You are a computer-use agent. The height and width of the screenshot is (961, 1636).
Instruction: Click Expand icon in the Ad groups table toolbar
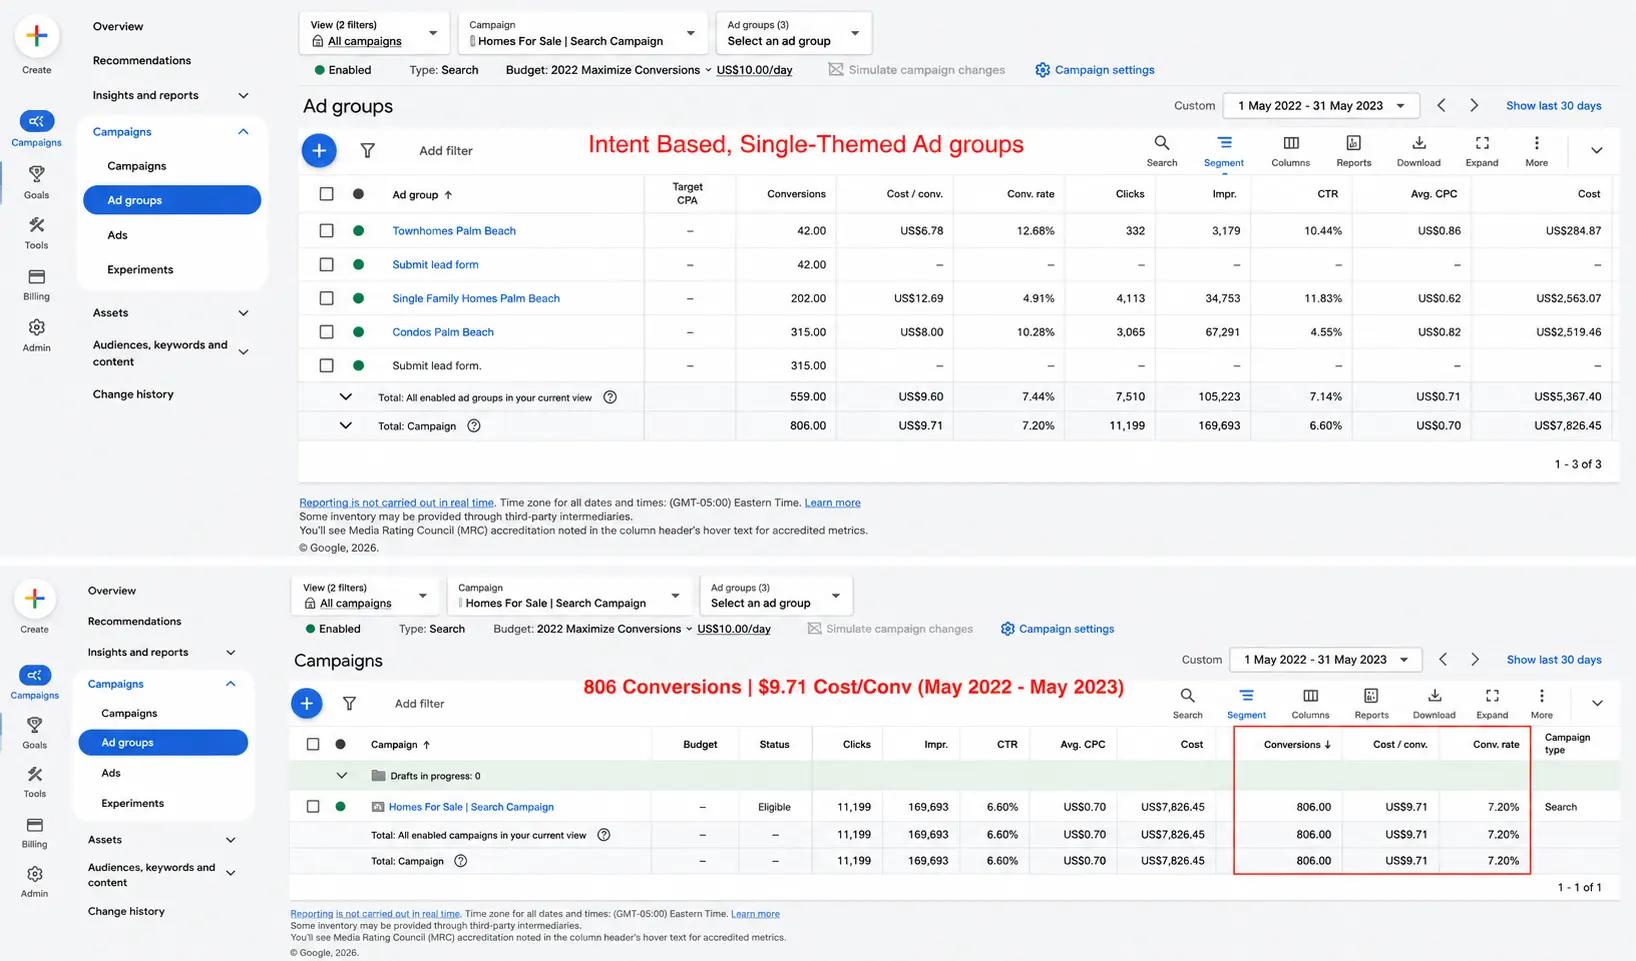coord(1482,150)
